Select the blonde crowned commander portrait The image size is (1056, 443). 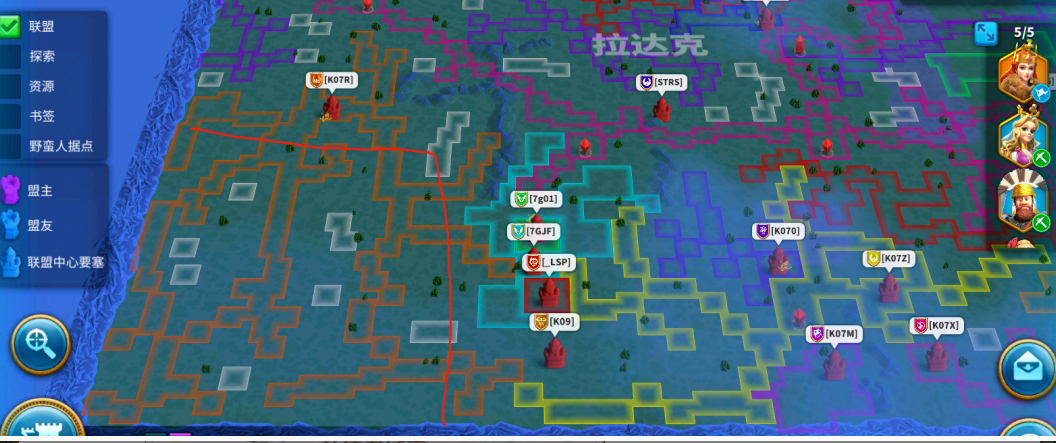(x=1022, y=139)
